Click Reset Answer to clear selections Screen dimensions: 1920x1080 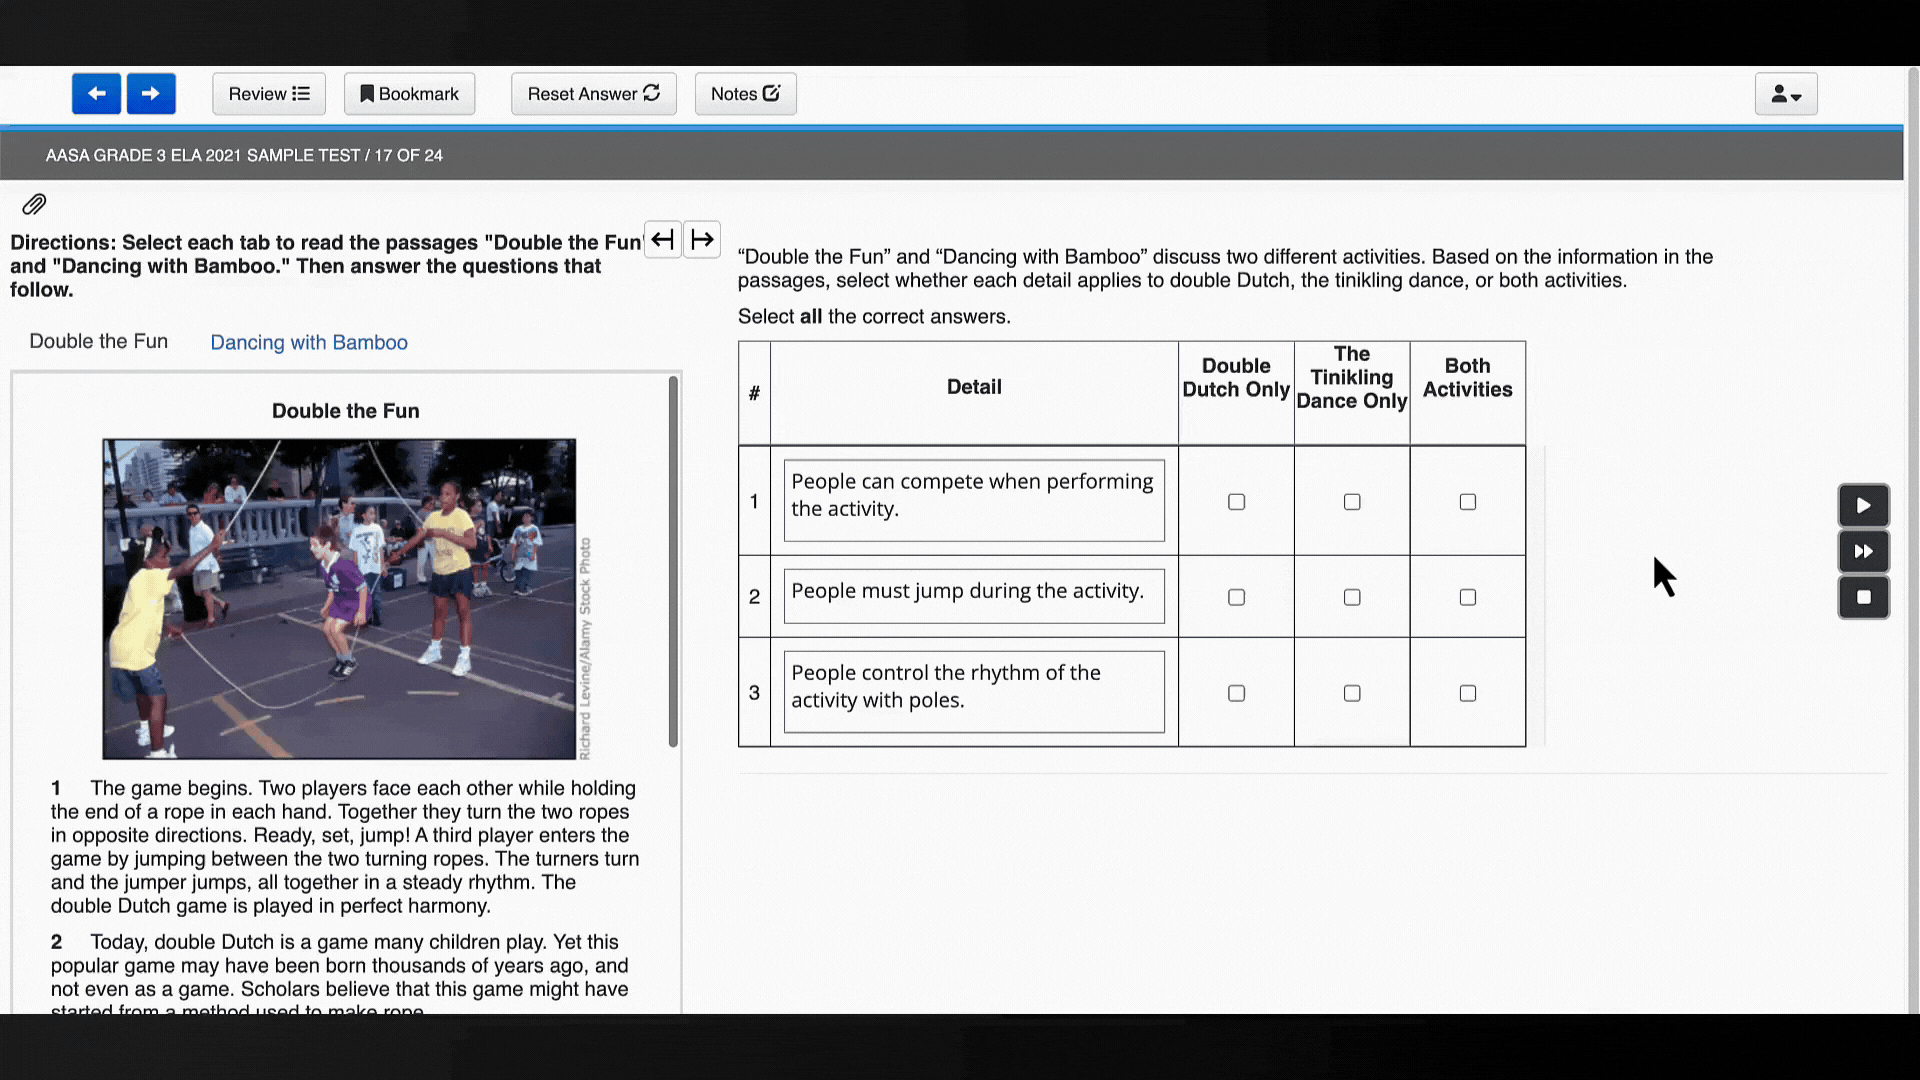coord(594,94)
